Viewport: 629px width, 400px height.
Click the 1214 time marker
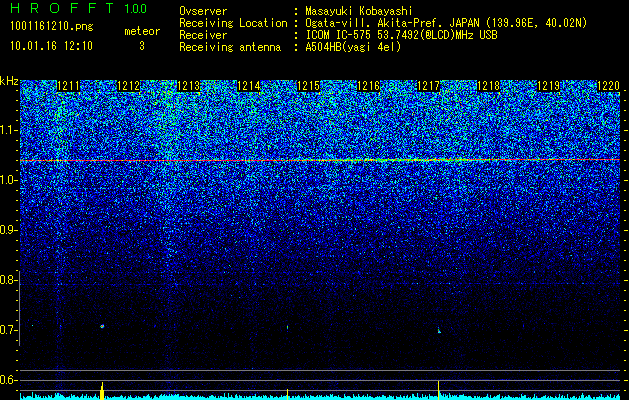coord(249,86)
